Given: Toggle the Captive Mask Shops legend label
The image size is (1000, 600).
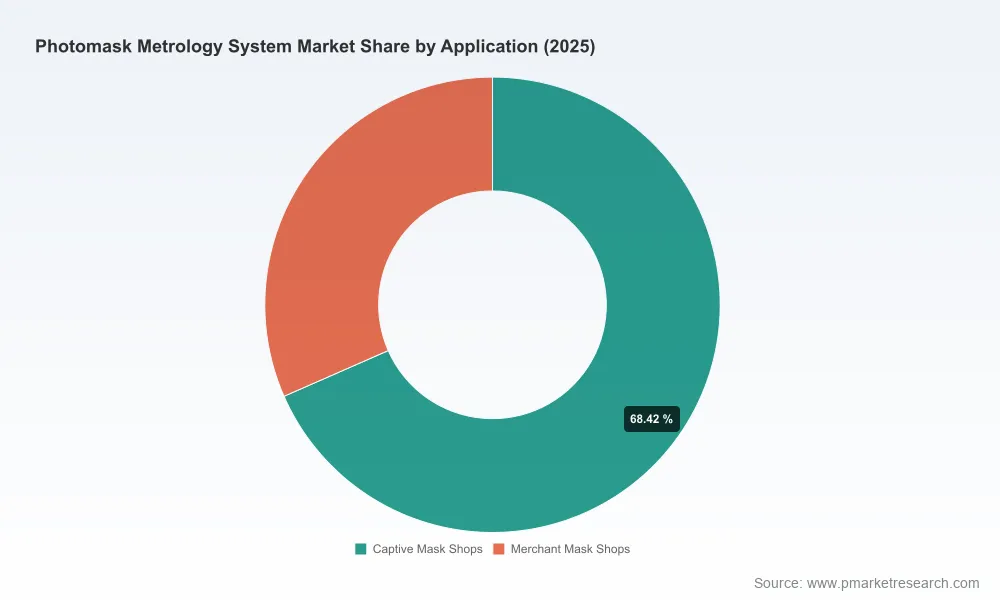Looking at the screenshot, I should point(427,549).
